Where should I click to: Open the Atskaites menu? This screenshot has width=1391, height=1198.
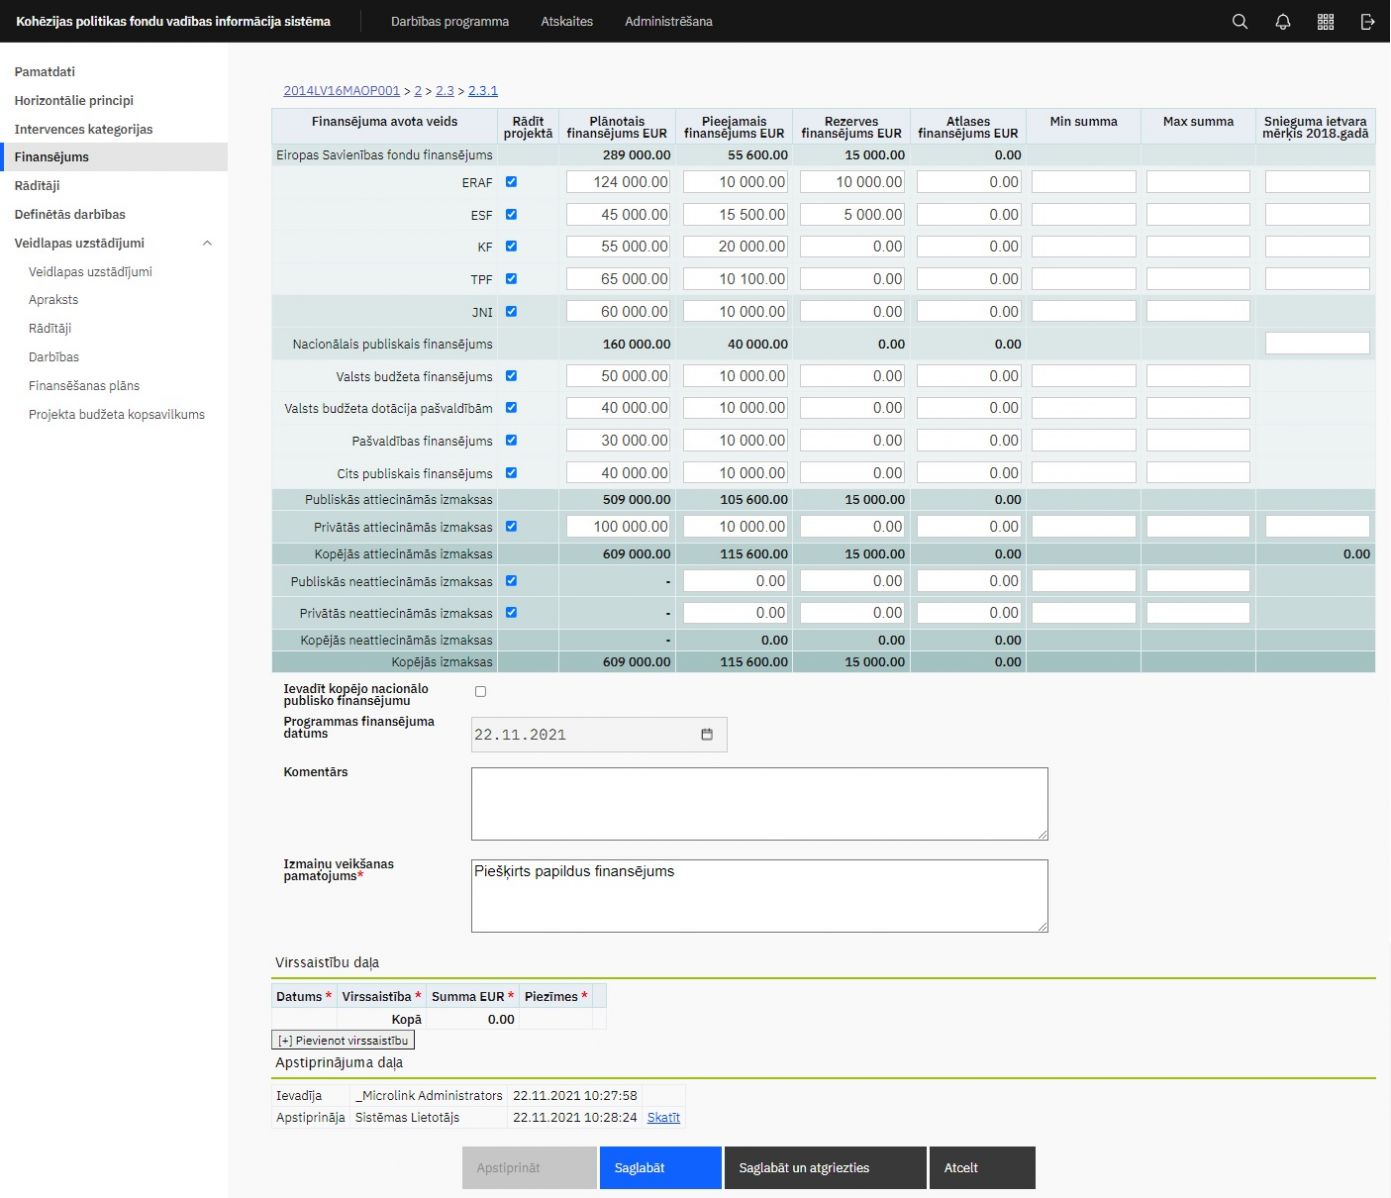pyautogui.click(x=566, y=21)
